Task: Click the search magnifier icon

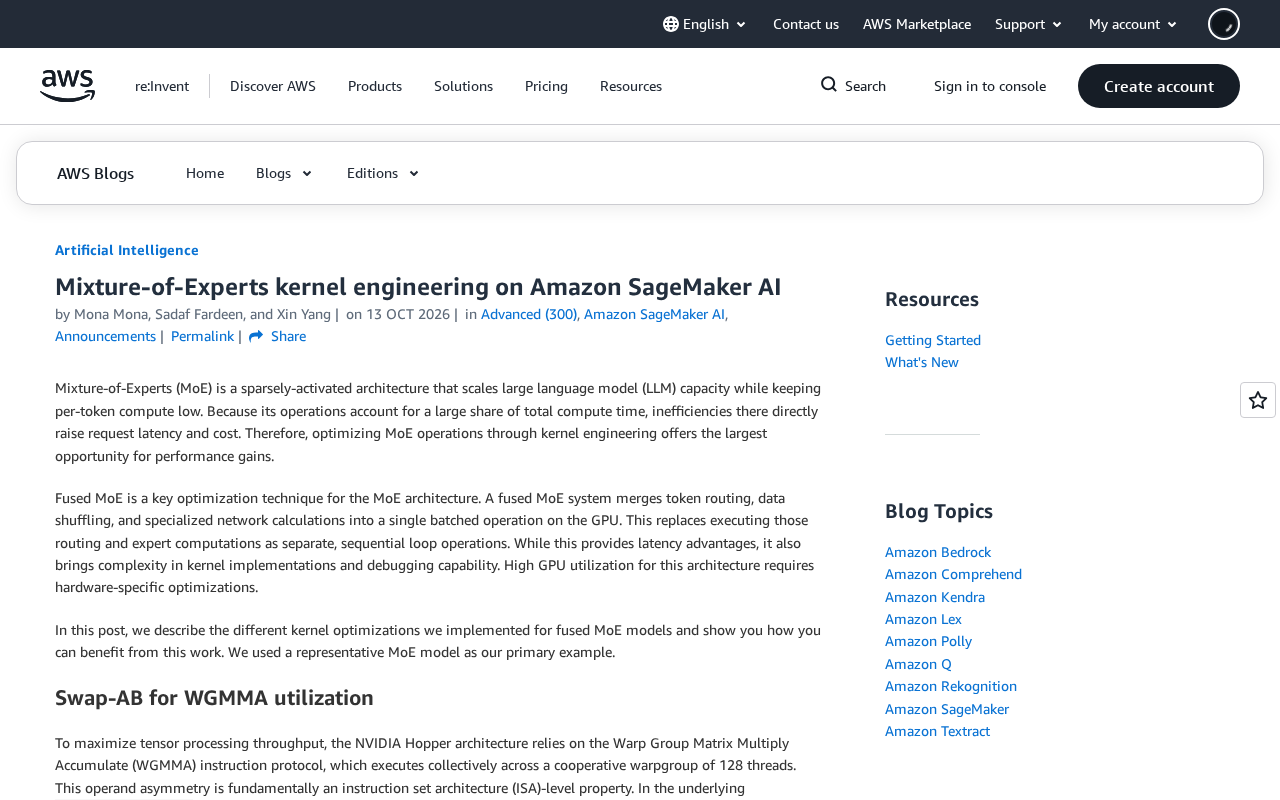Action: (x=829, y=85)
